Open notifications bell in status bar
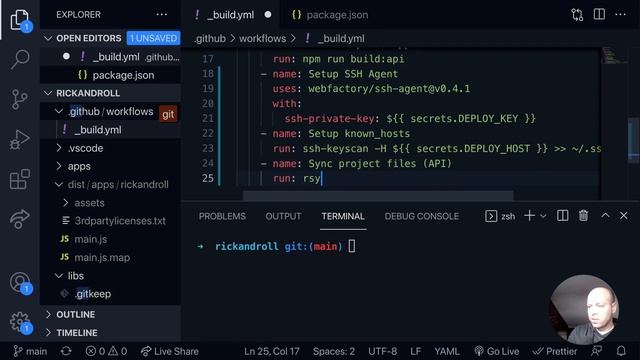 click(x=621, y=351)
